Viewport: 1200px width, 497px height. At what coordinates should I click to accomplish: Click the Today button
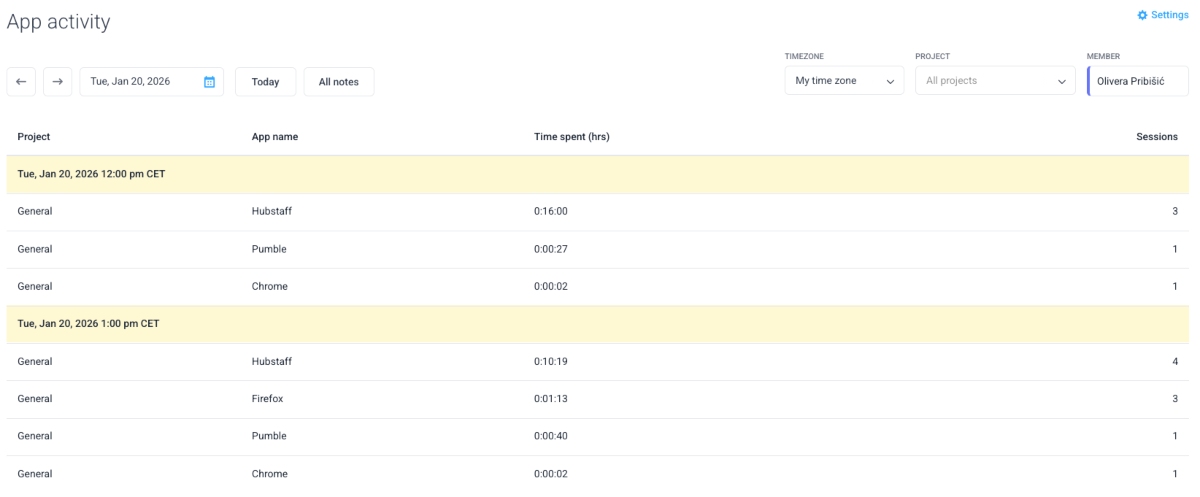(x=265, y=82)
